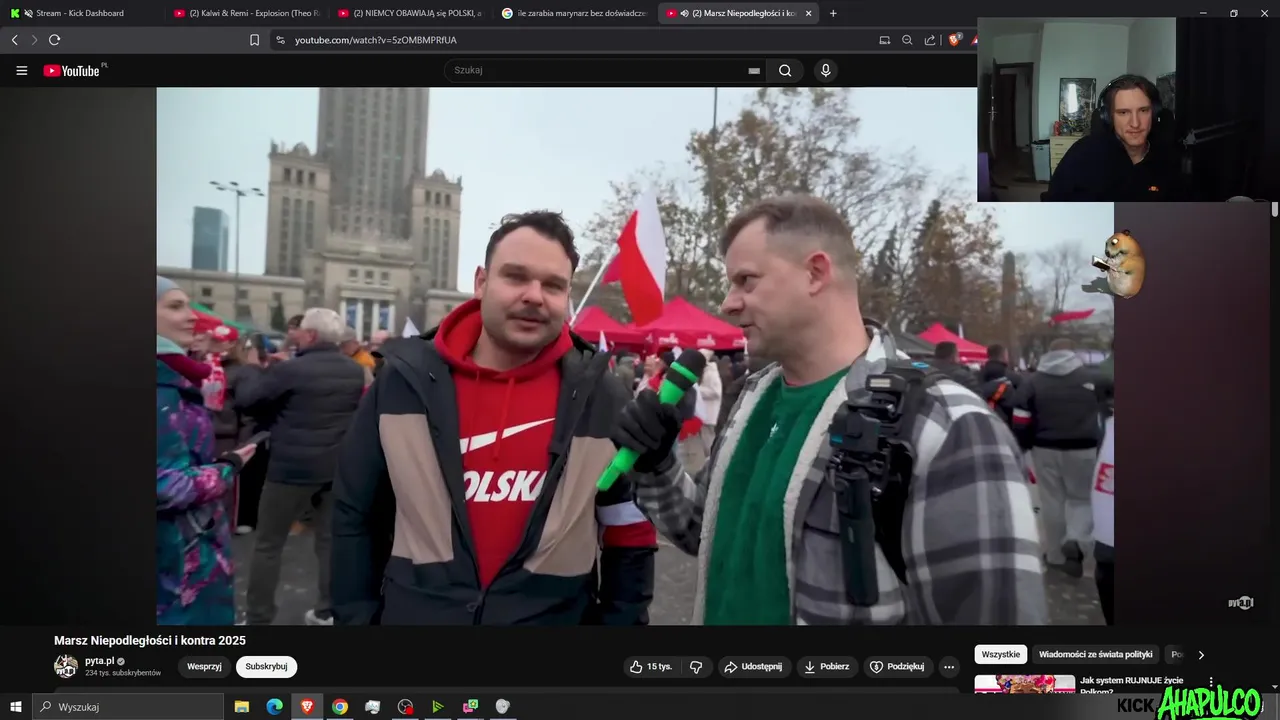Close the Marsz Niepodległości browser tab
1280x720 pixels.
(x=808, y=13)
